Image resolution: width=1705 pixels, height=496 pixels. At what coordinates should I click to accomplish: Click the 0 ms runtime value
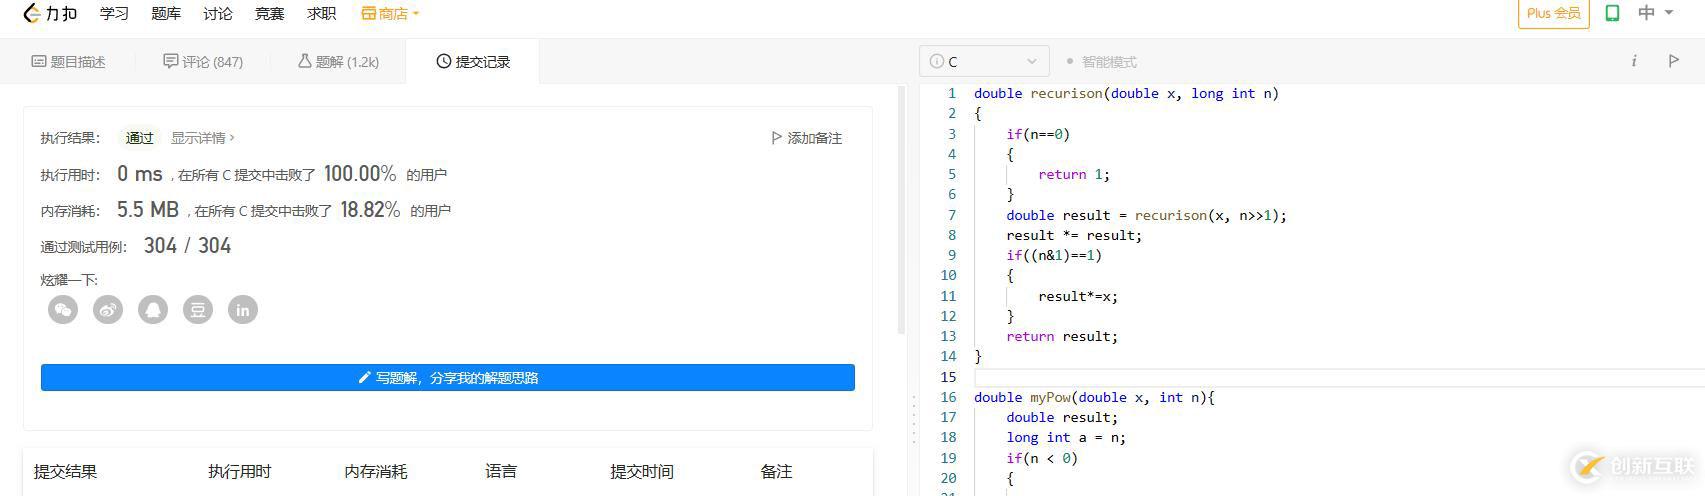tap(139, 174)
